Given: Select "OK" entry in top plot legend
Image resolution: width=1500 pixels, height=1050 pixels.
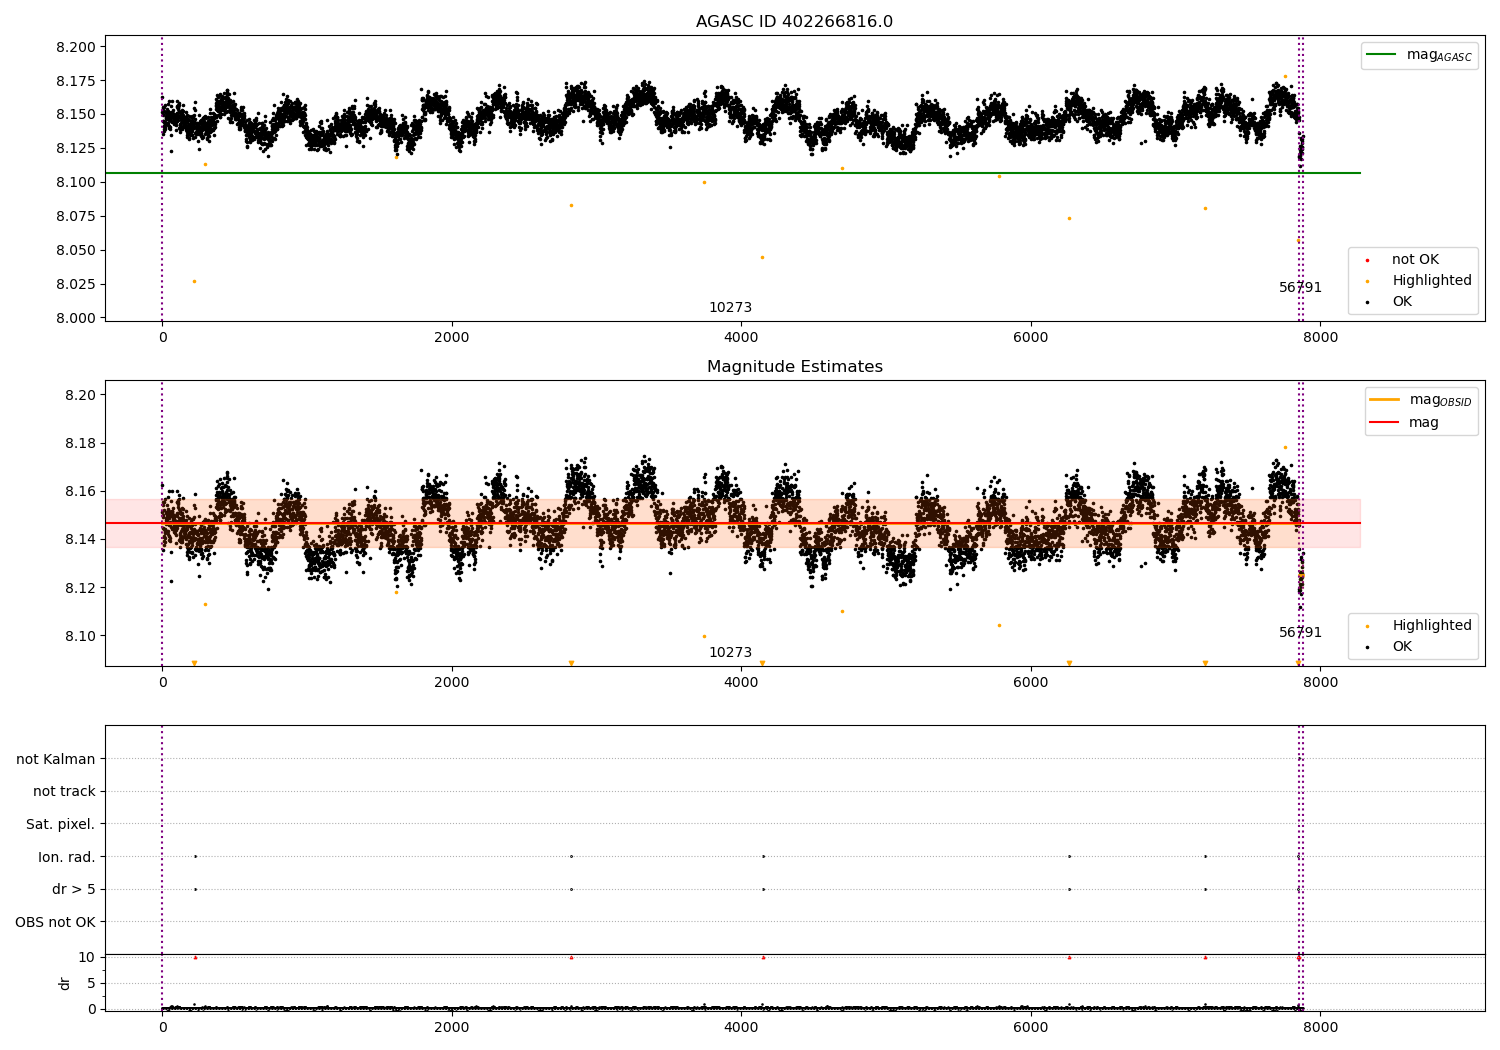Looking at the screenshot, I should coord(1402,302).
